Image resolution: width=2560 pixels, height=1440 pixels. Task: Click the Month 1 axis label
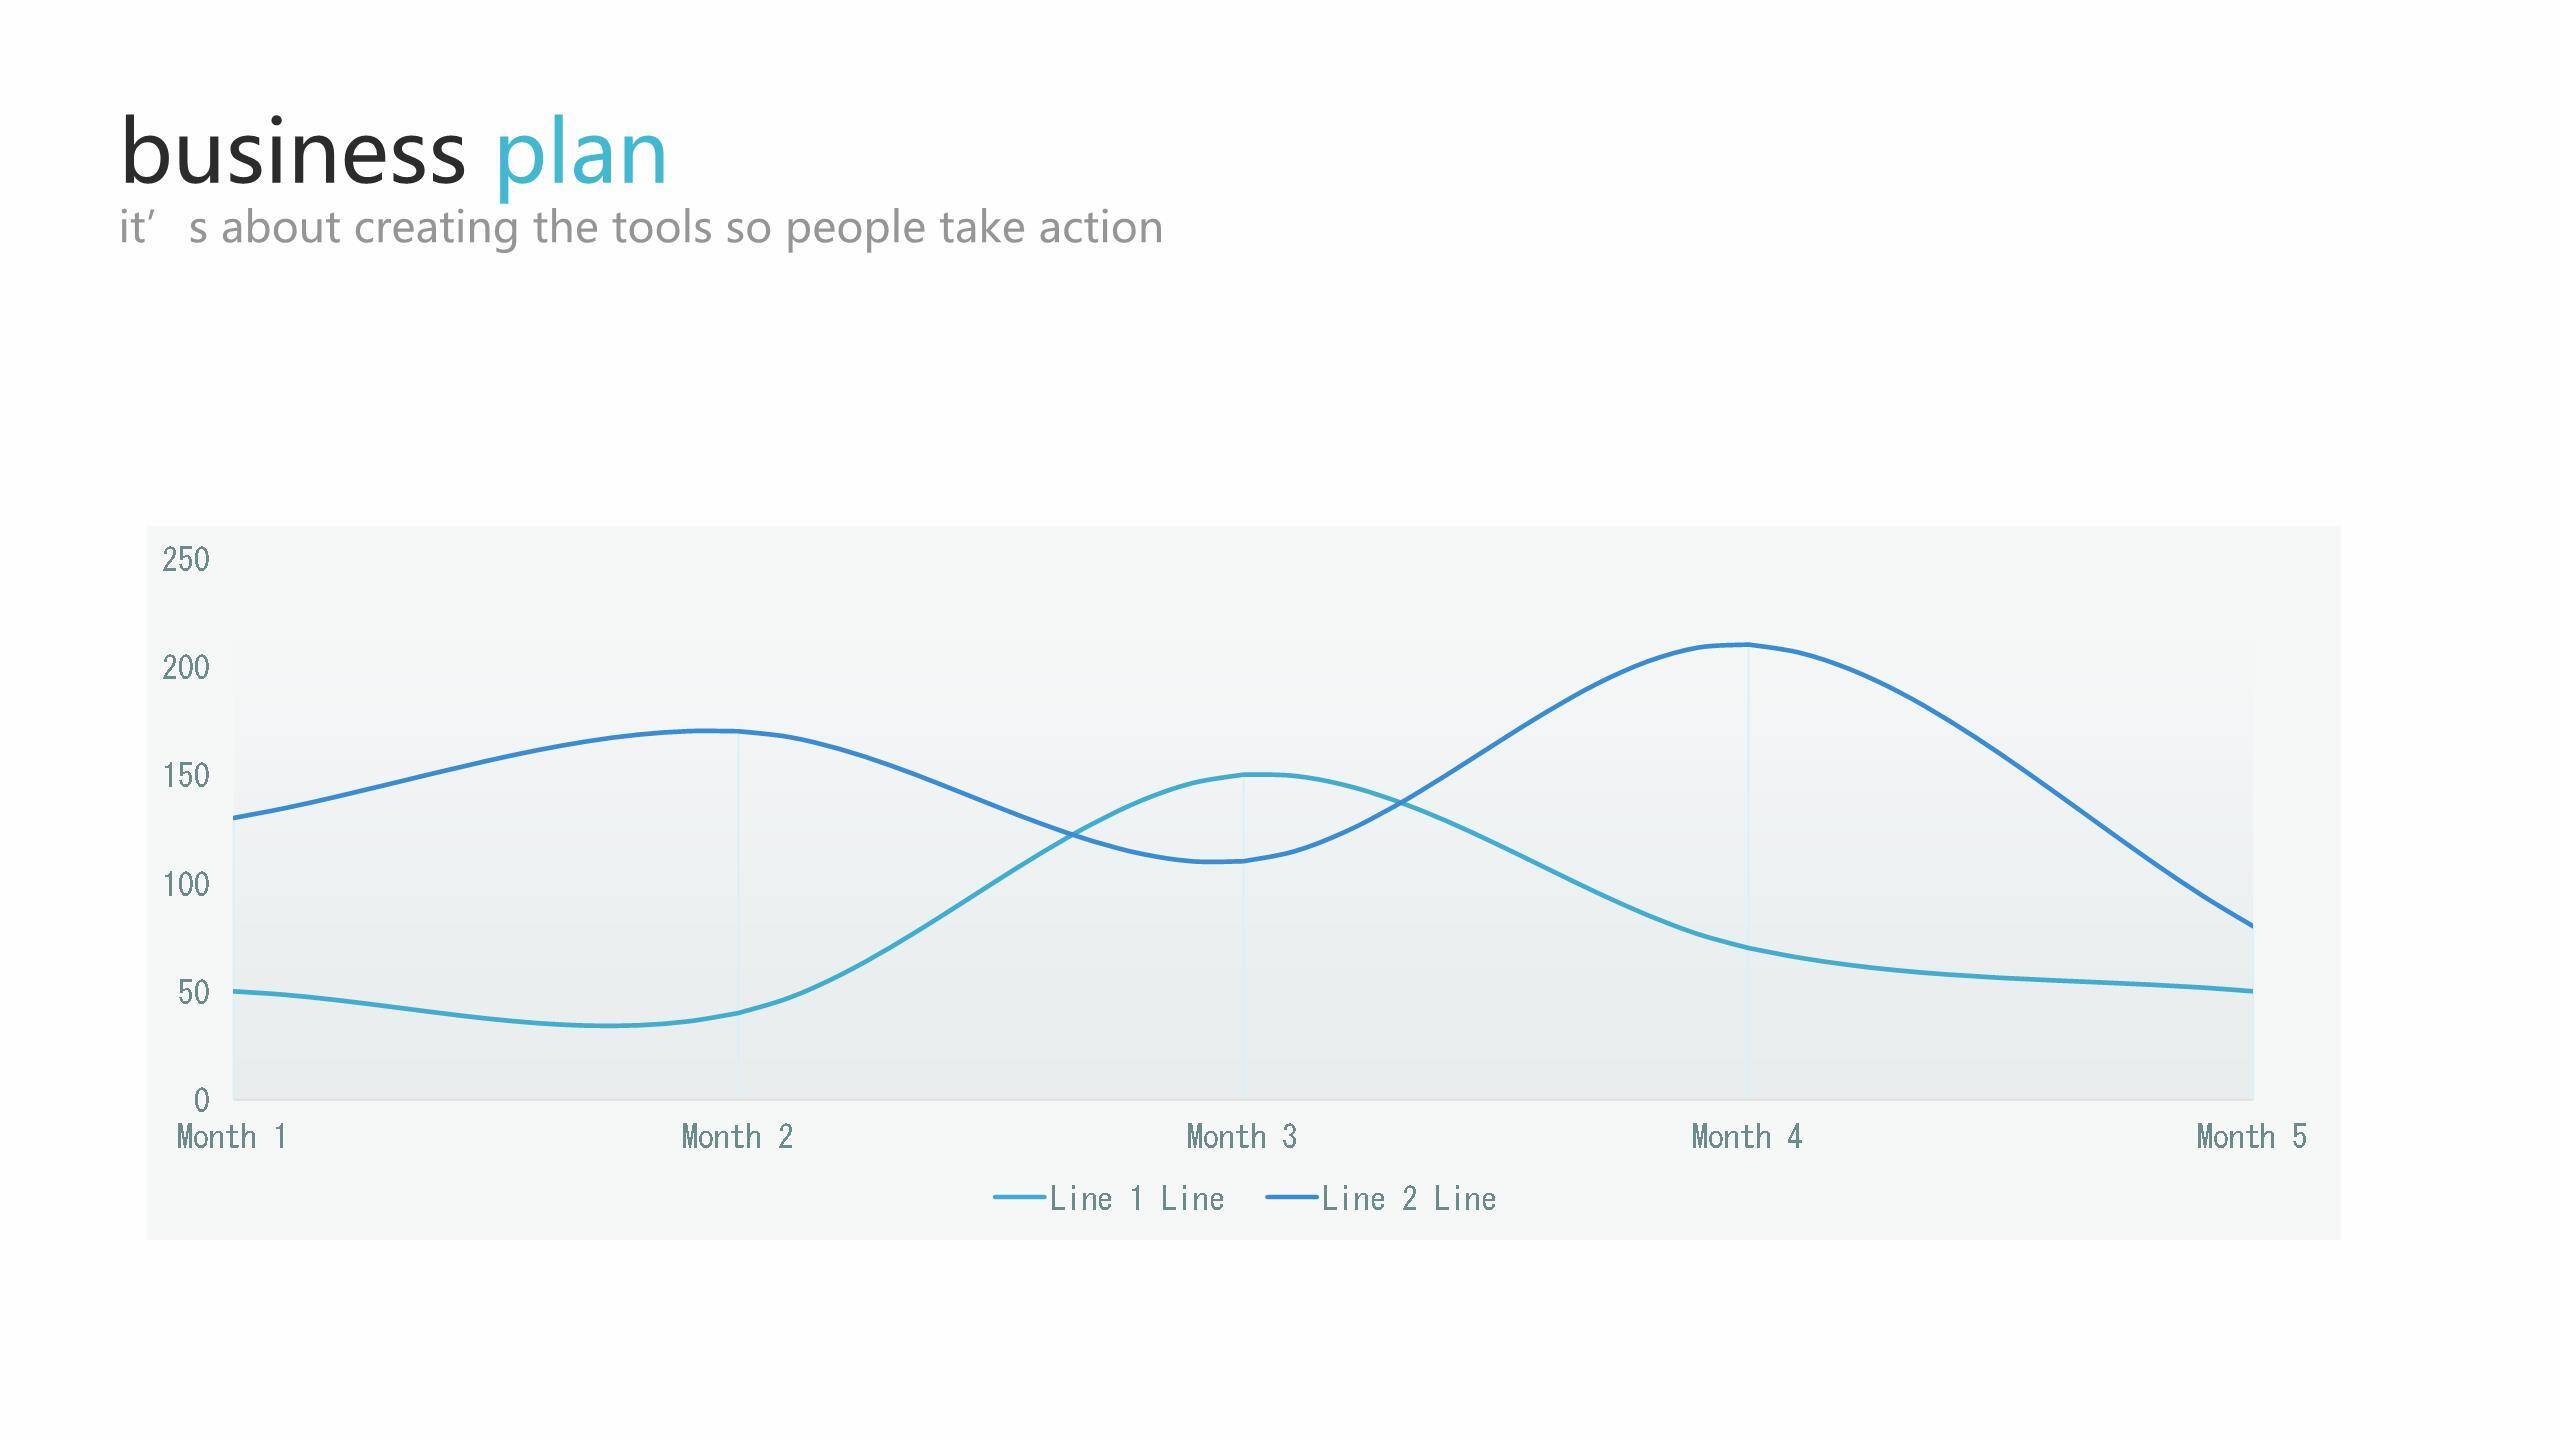[x=232, y=1137]
